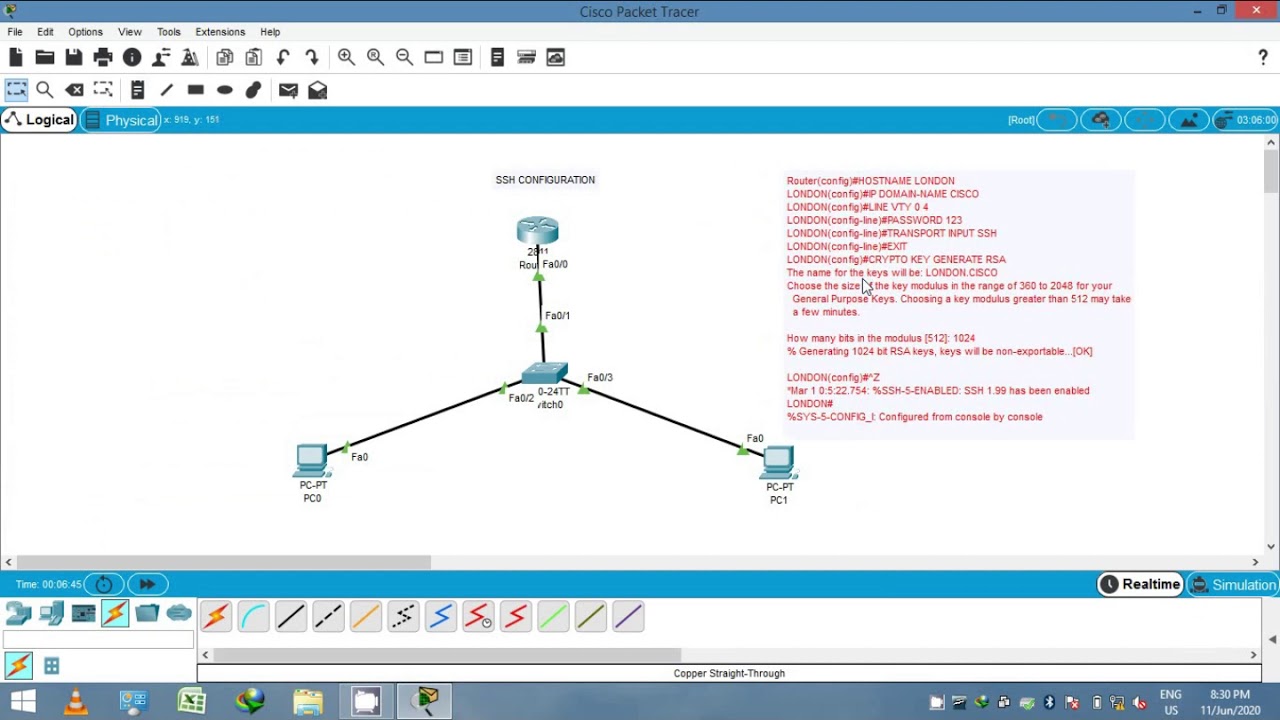Screen dimensions: 1280x720
Task: Open the Extensions menu
Action: [220, 32]
